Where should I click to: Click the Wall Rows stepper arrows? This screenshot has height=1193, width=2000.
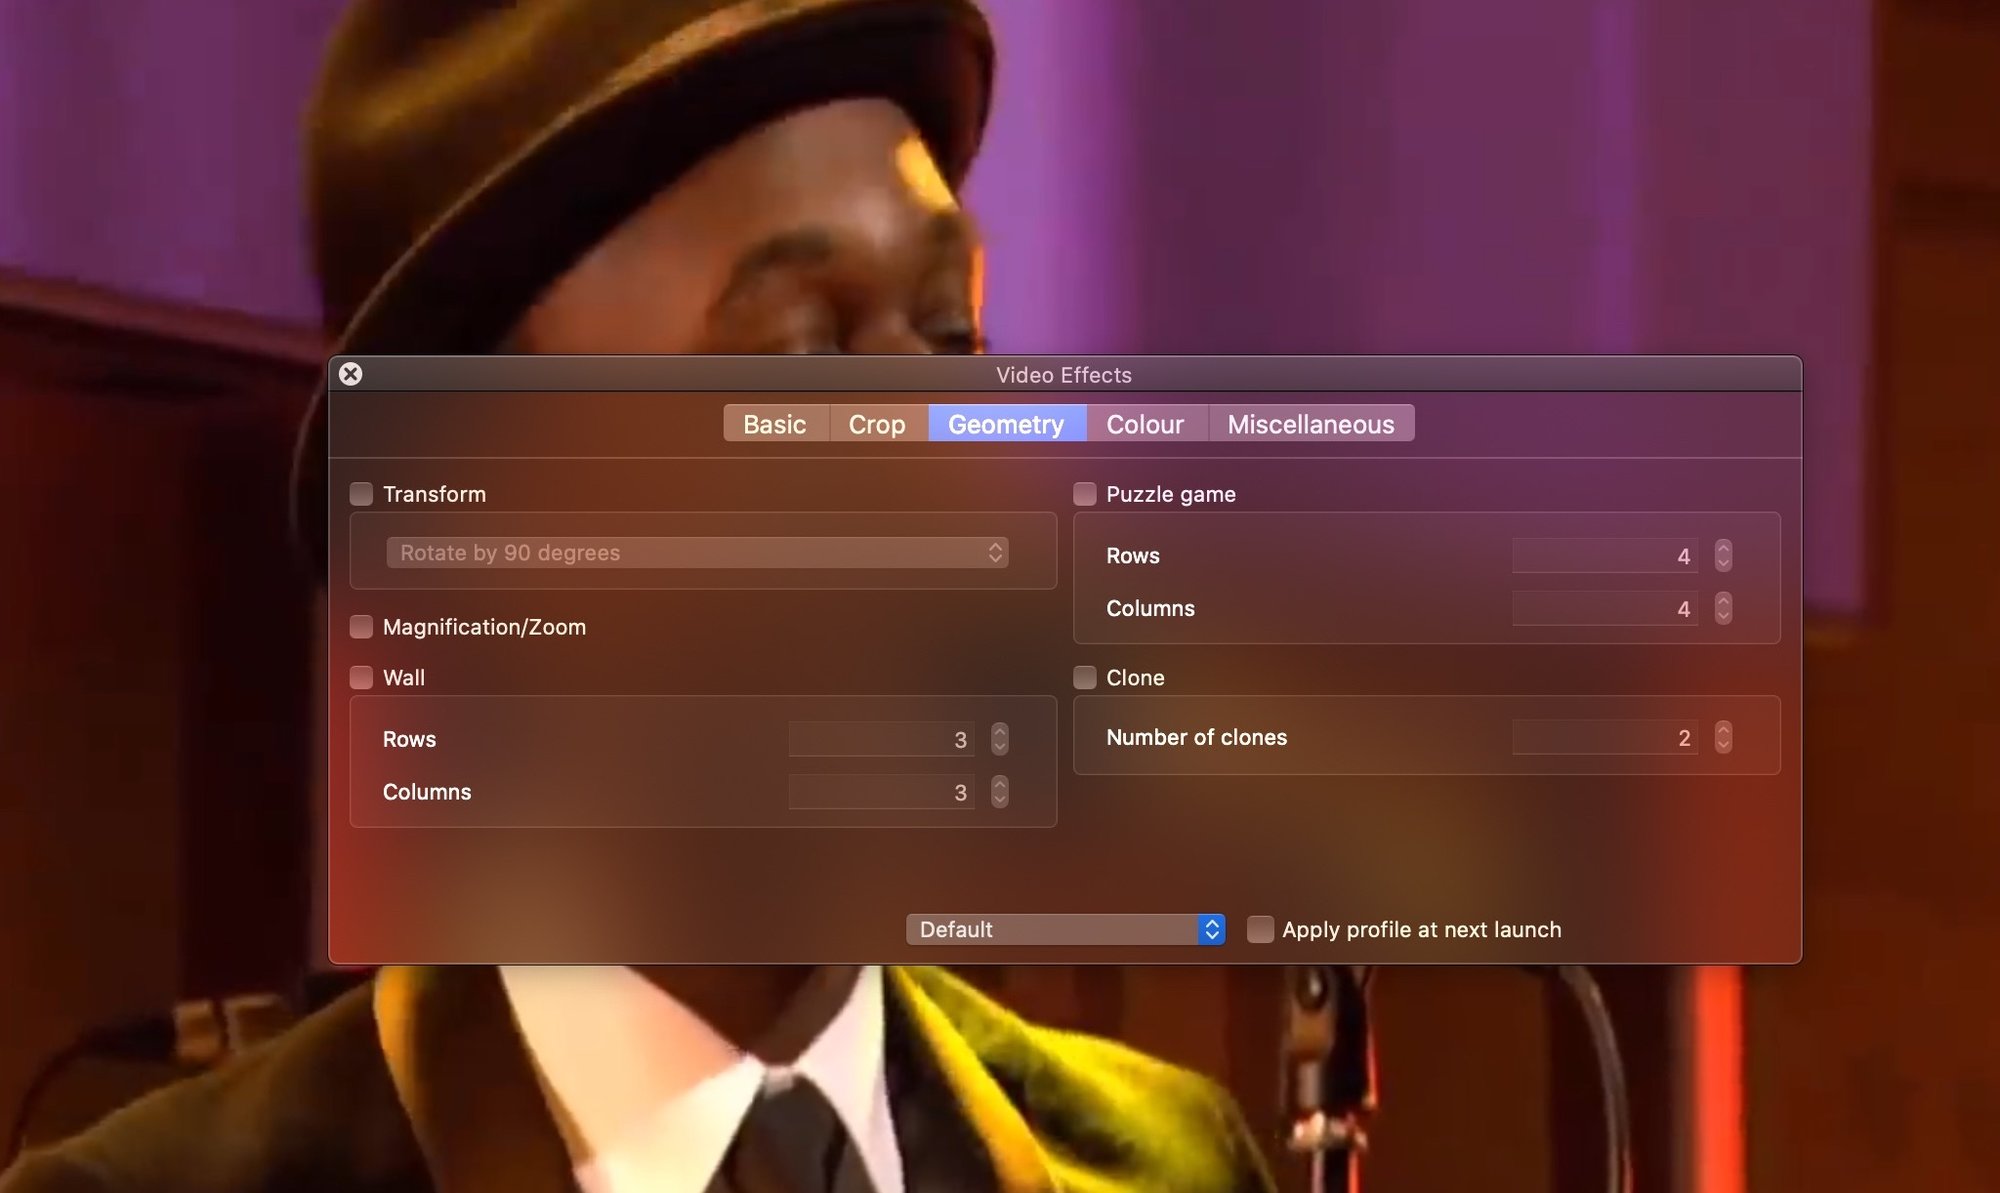[x=999, y=739]
